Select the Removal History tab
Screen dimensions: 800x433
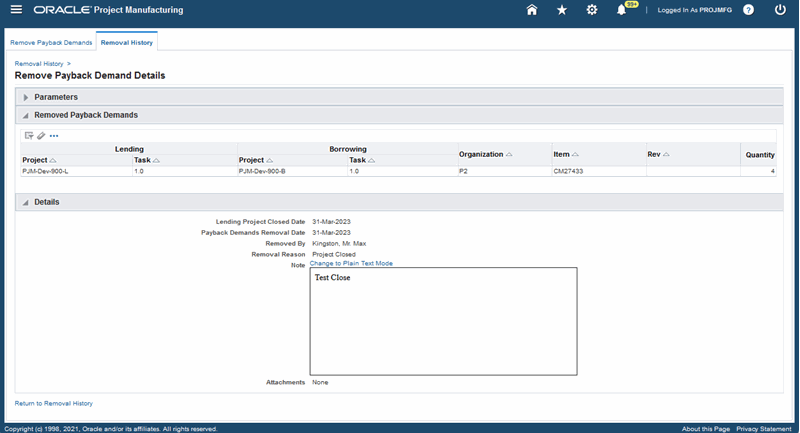127,42
